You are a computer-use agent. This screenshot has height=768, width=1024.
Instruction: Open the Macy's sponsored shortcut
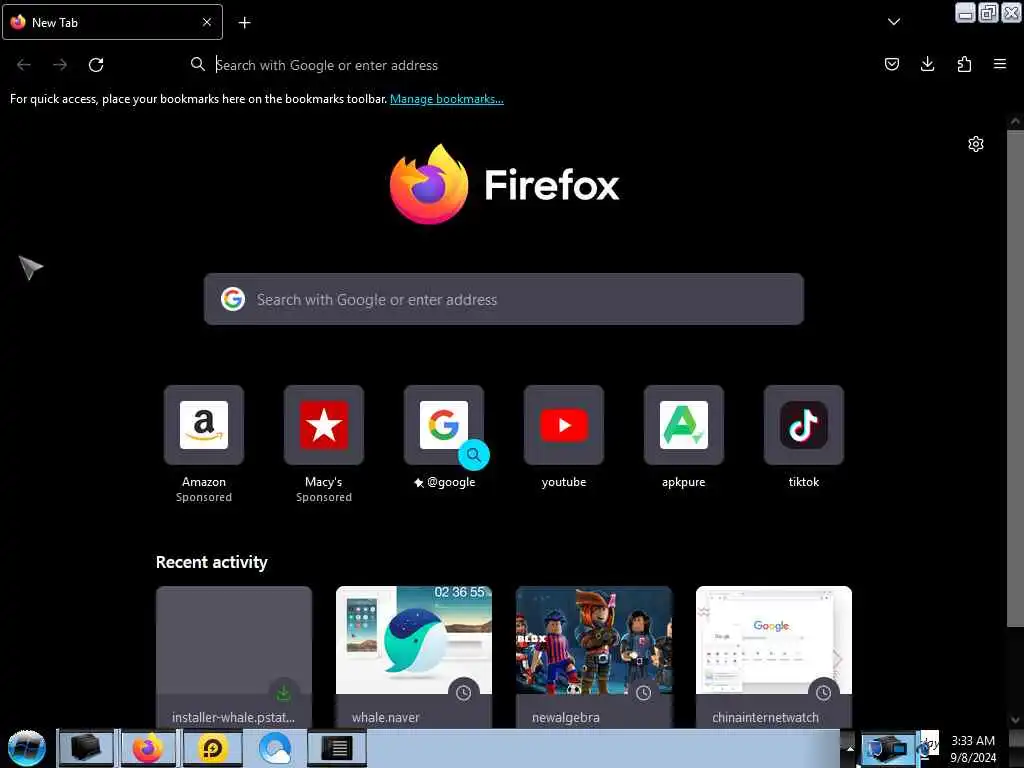coord(324,444)
